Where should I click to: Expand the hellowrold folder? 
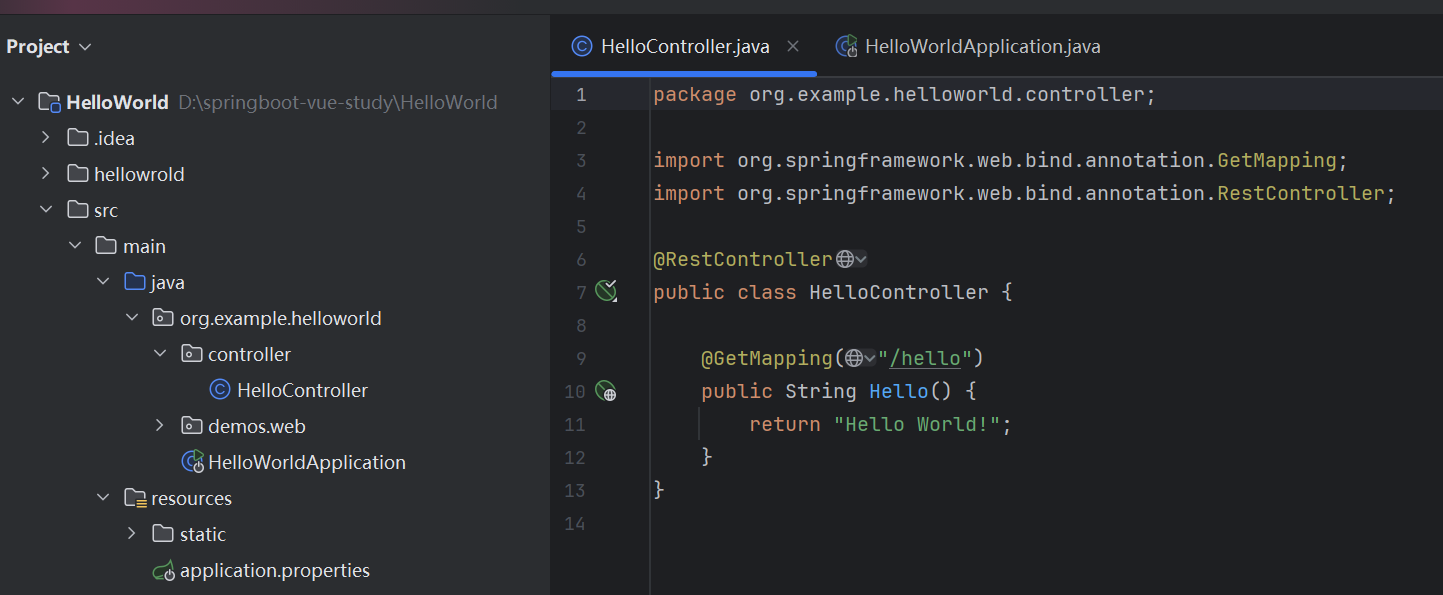(x=45, y=174)
